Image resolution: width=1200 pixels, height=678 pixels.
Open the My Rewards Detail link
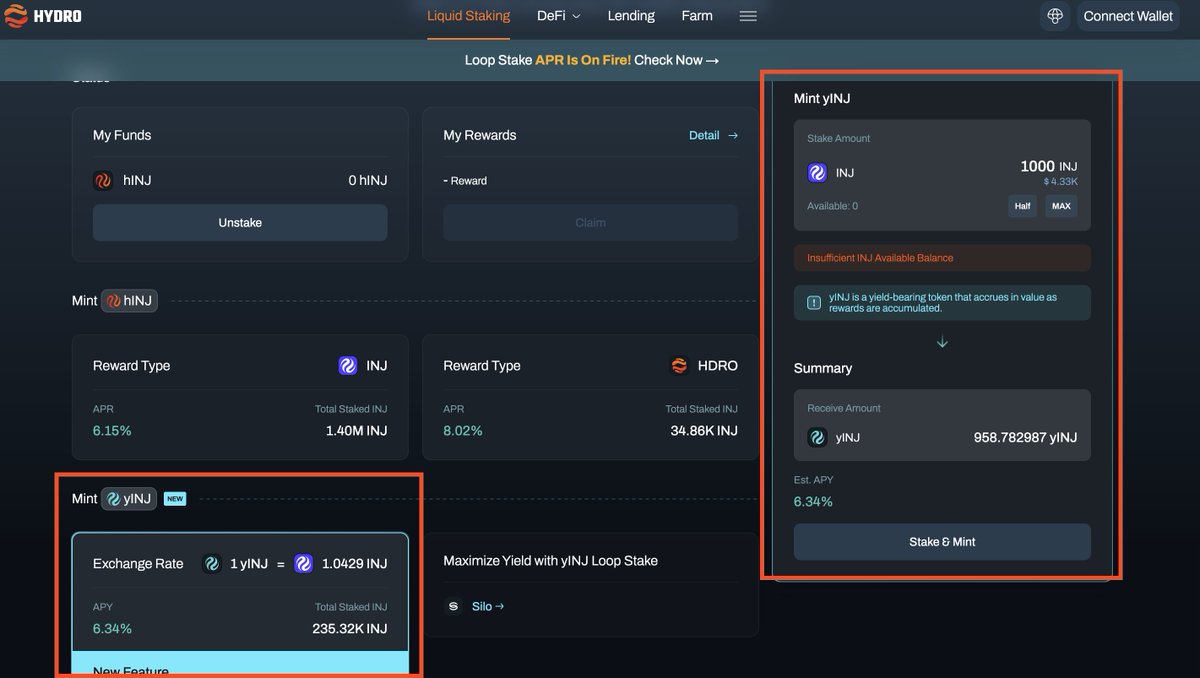pos(714,135)
